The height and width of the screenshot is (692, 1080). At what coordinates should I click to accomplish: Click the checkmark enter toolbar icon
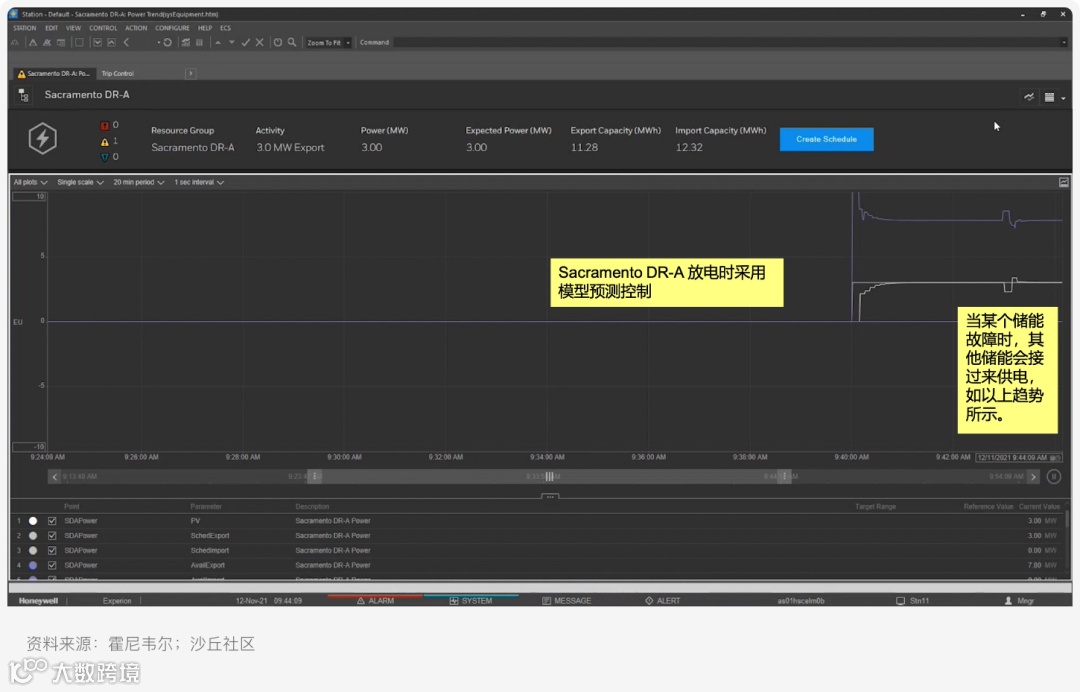pos(245,43)
